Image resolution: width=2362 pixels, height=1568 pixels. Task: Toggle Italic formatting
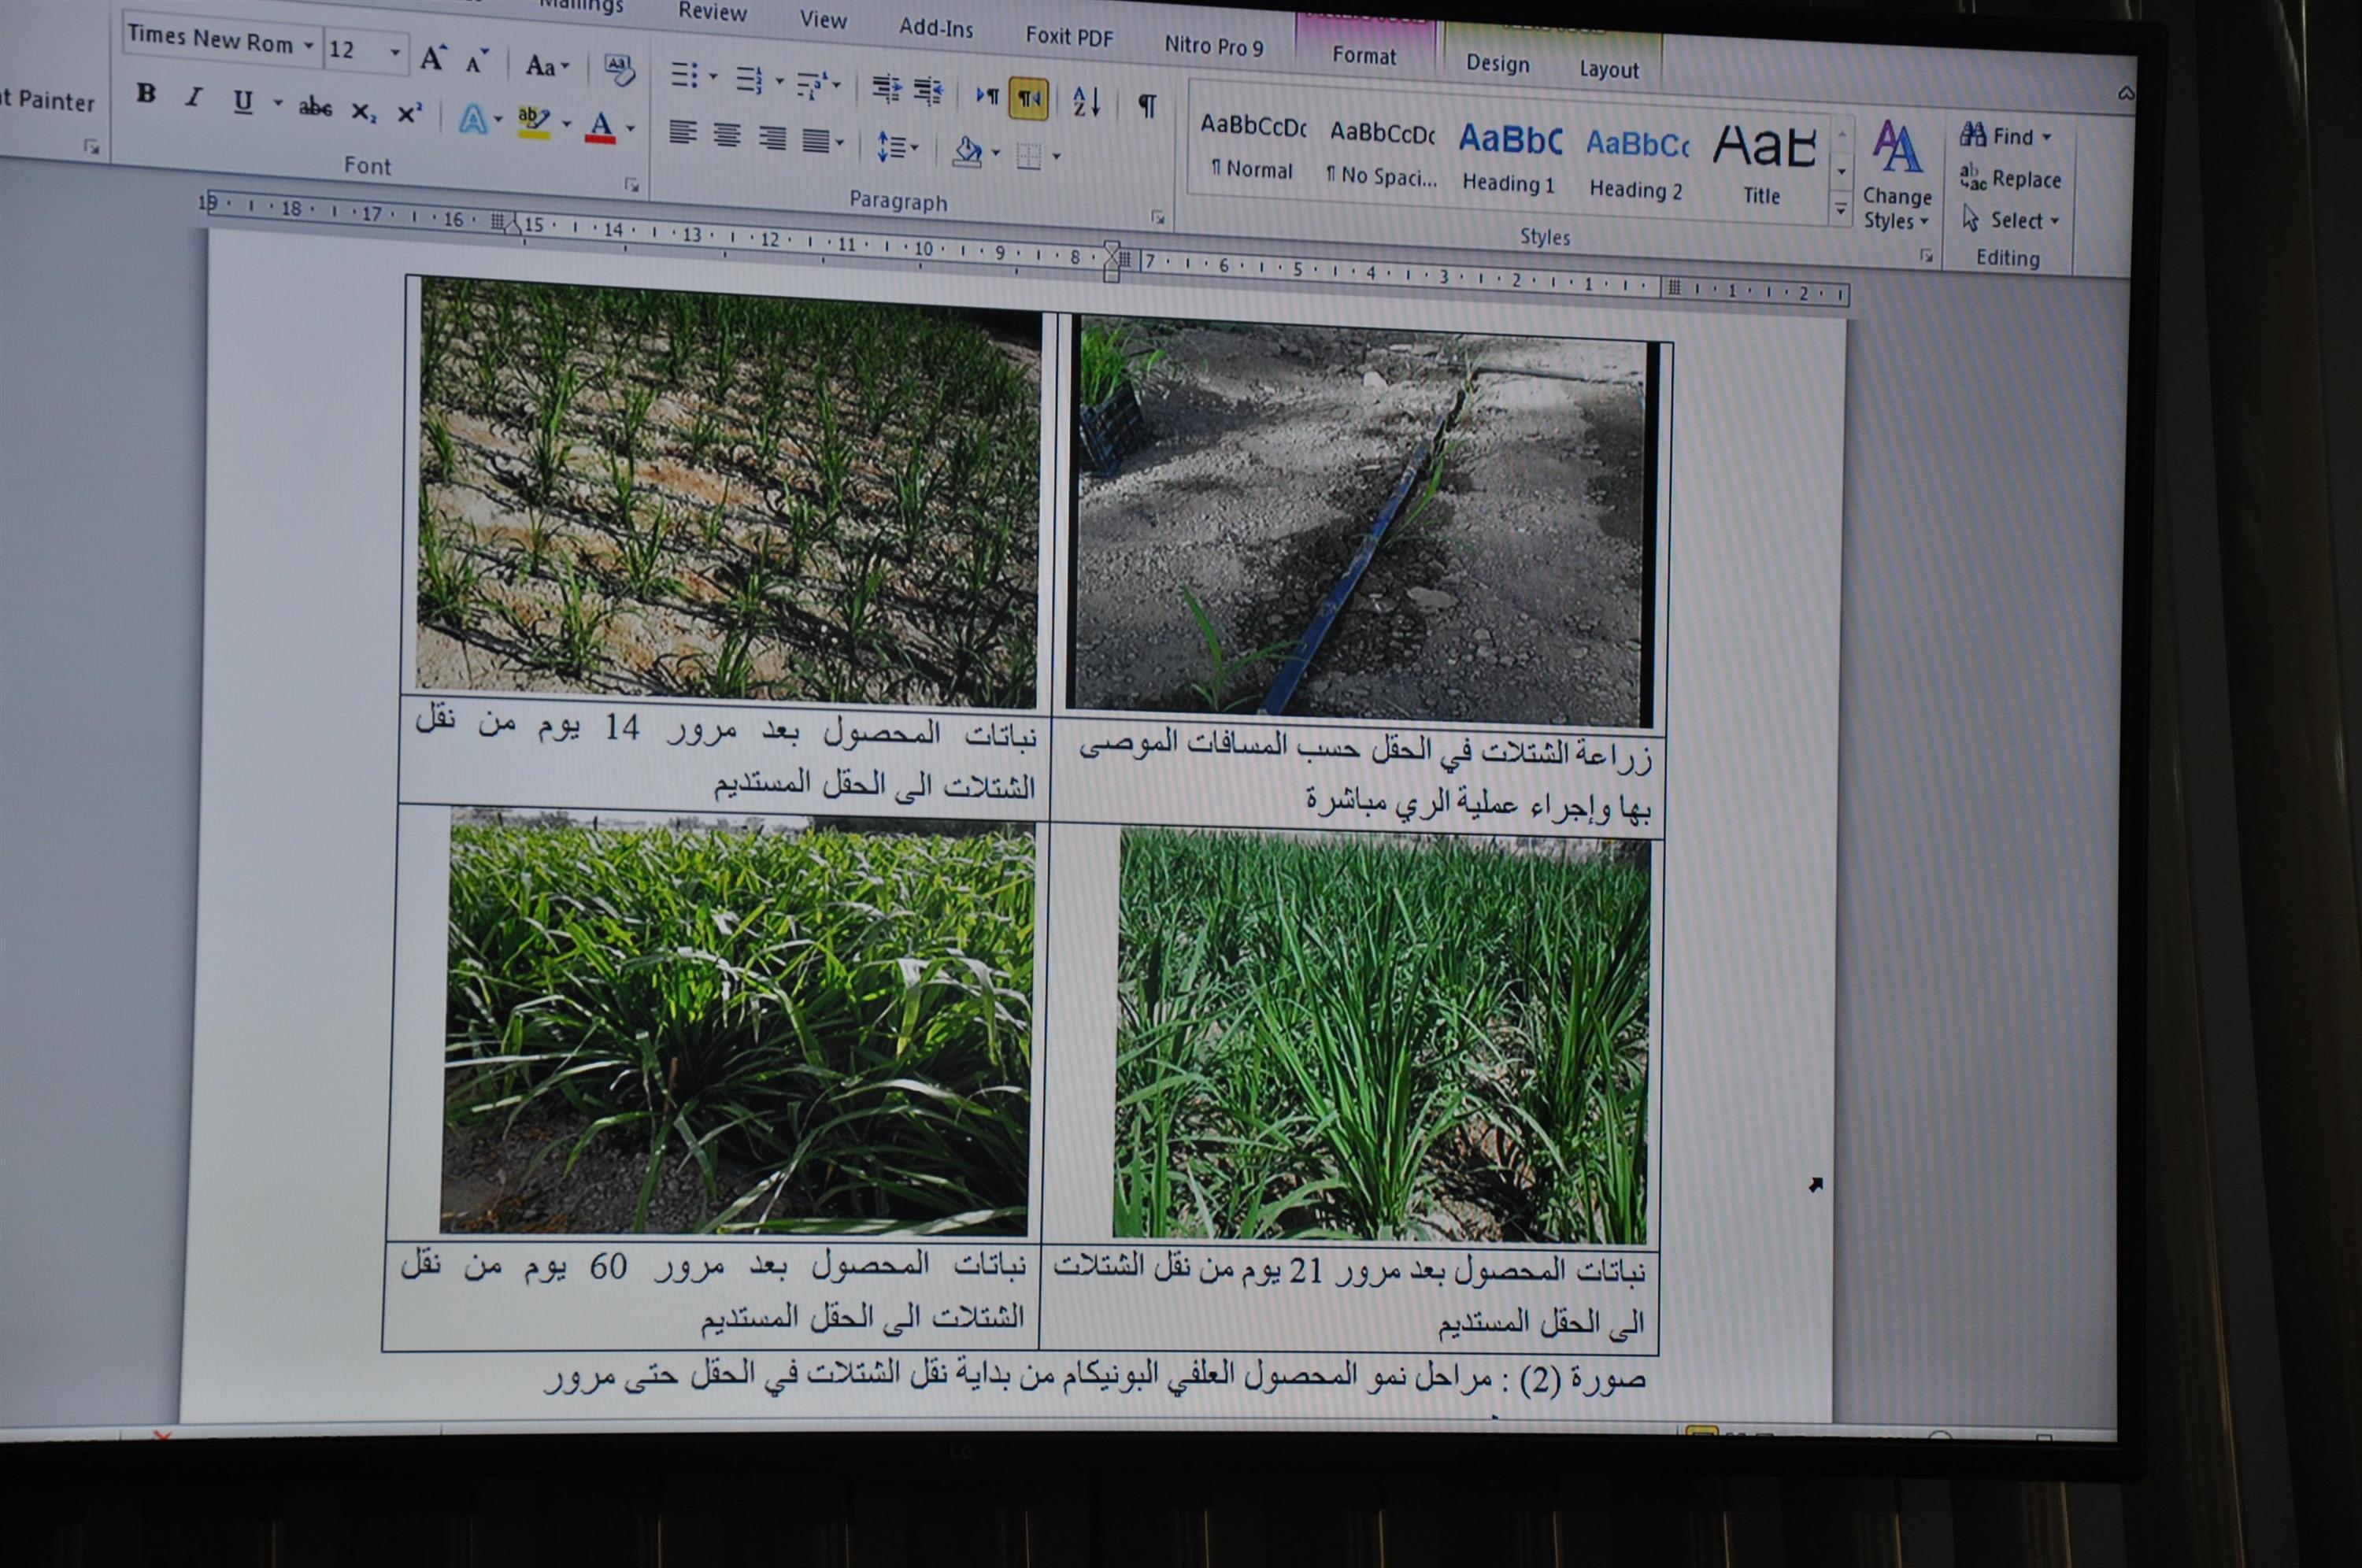(194, 97)
